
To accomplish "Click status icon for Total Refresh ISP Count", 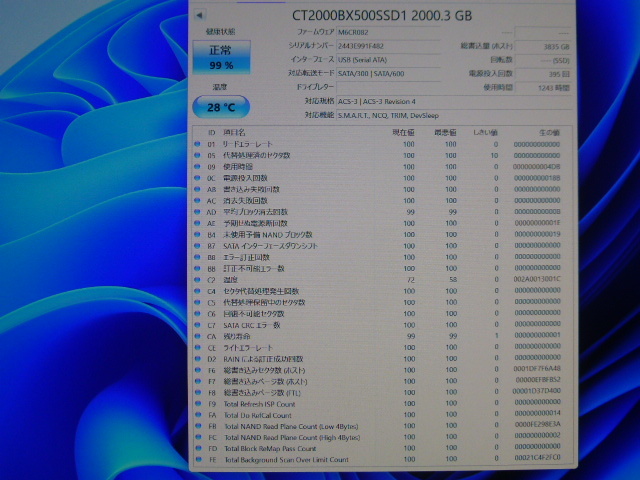I will (x=198, y=404).
